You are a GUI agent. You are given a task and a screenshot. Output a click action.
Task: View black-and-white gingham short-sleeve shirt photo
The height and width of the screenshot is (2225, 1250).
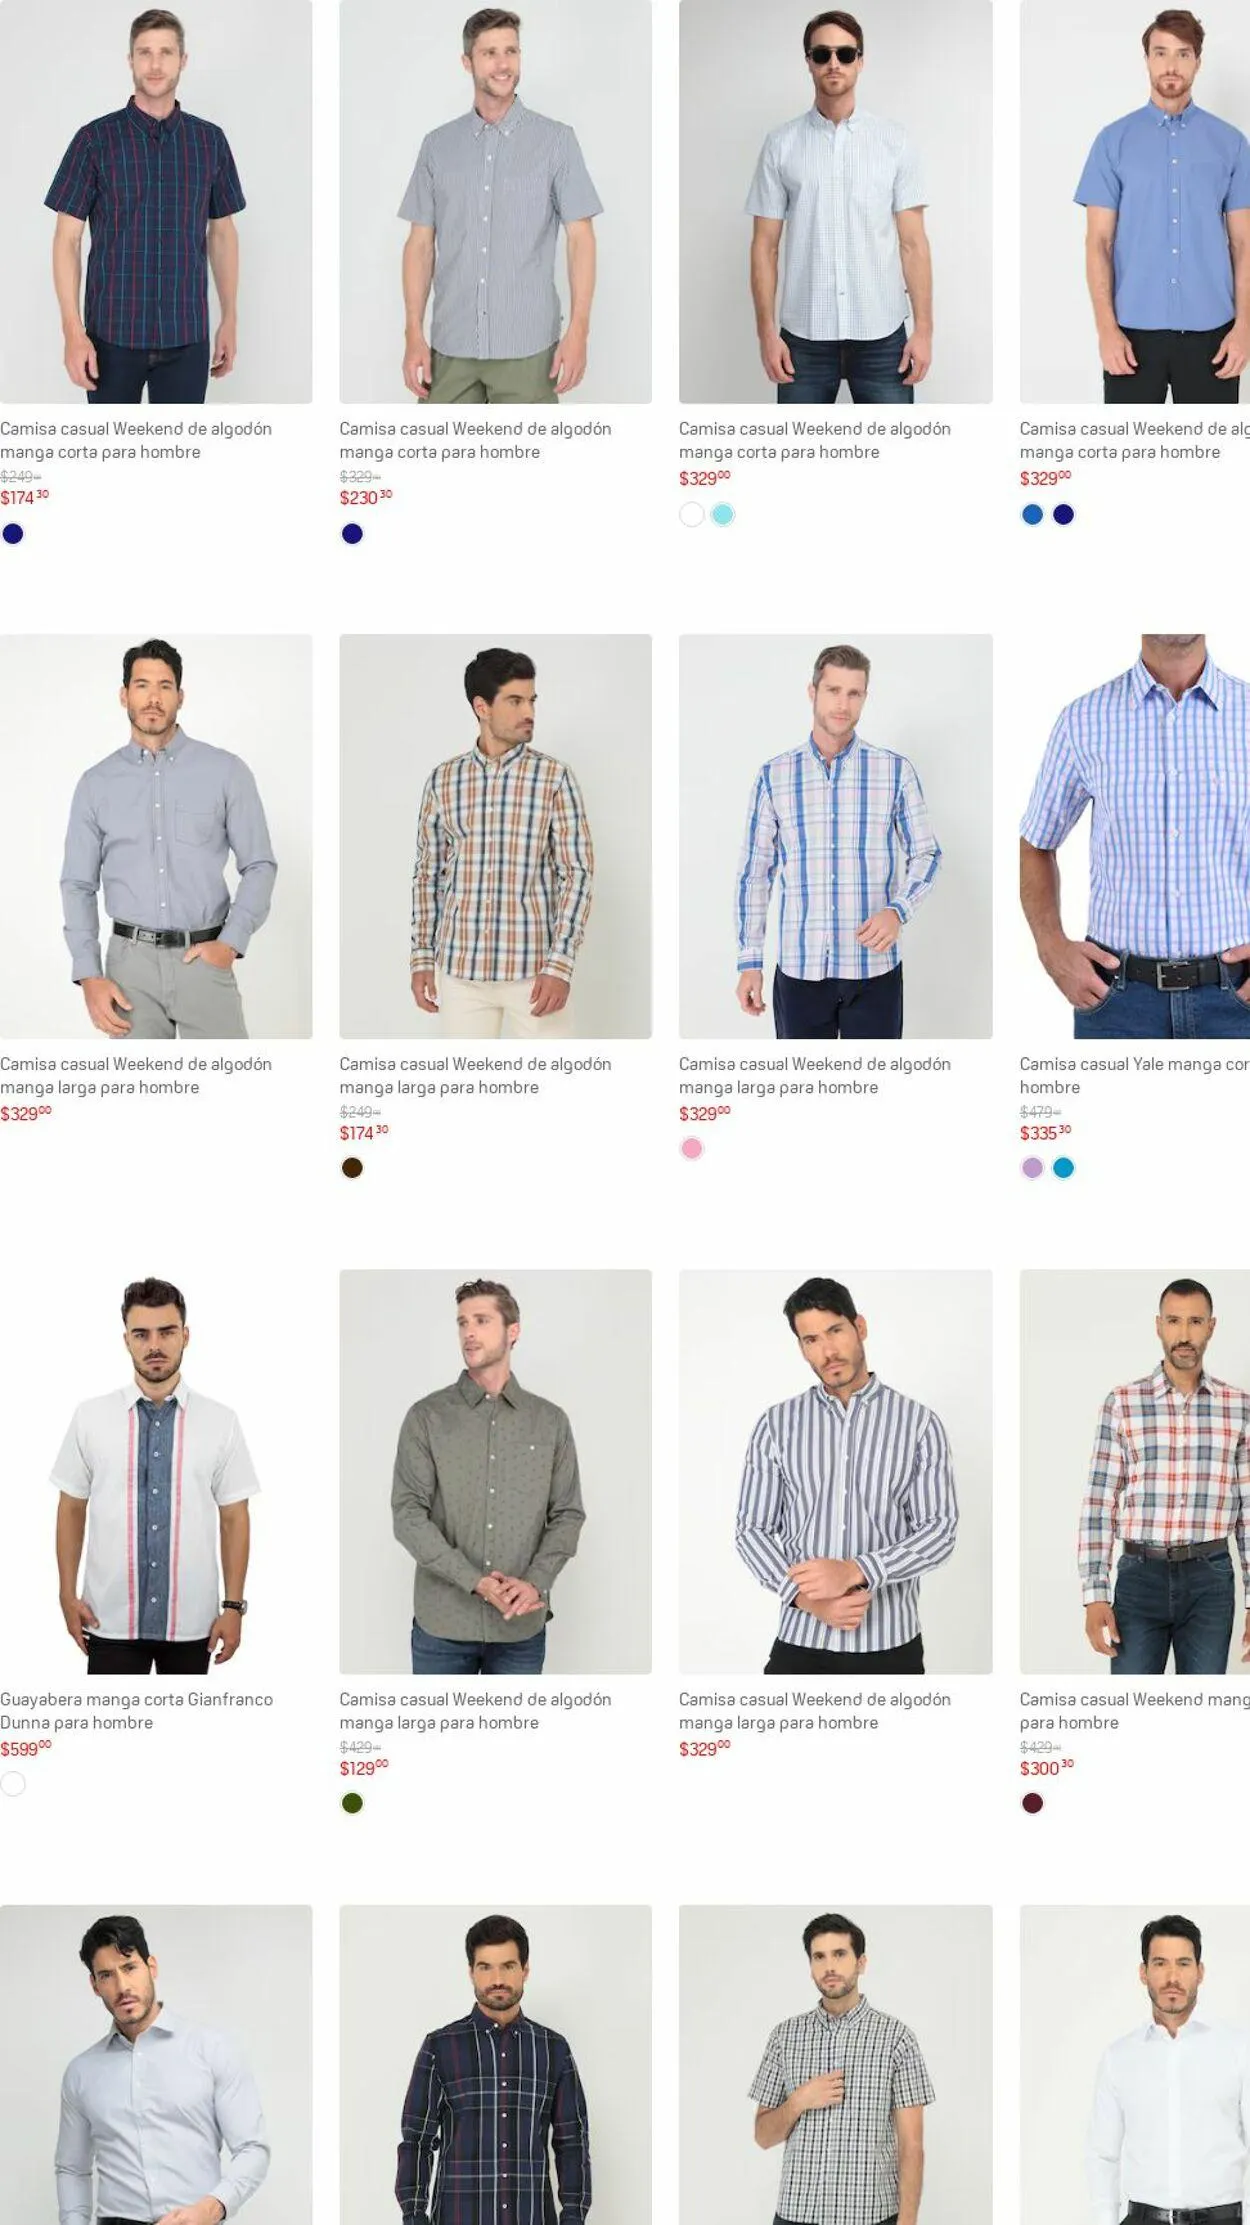coord(835,2065)
